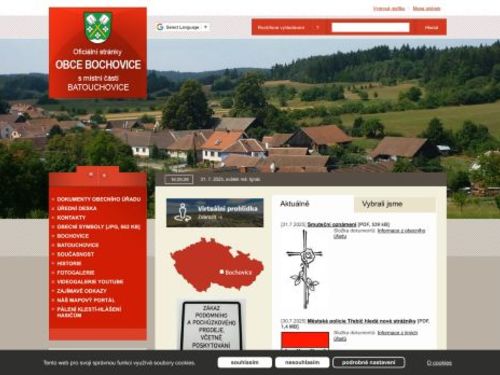The width and height of the screenshot is (500, 375).
Task: Open Úřední deska menu item
Action: pos(77,208)
